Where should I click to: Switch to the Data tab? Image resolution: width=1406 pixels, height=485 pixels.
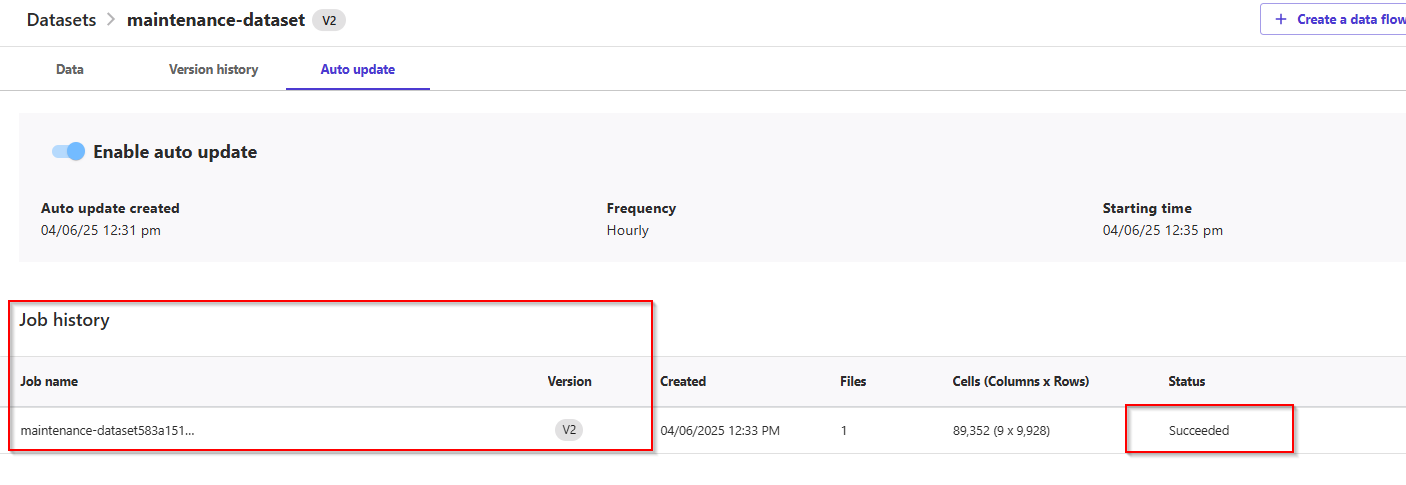70,69
